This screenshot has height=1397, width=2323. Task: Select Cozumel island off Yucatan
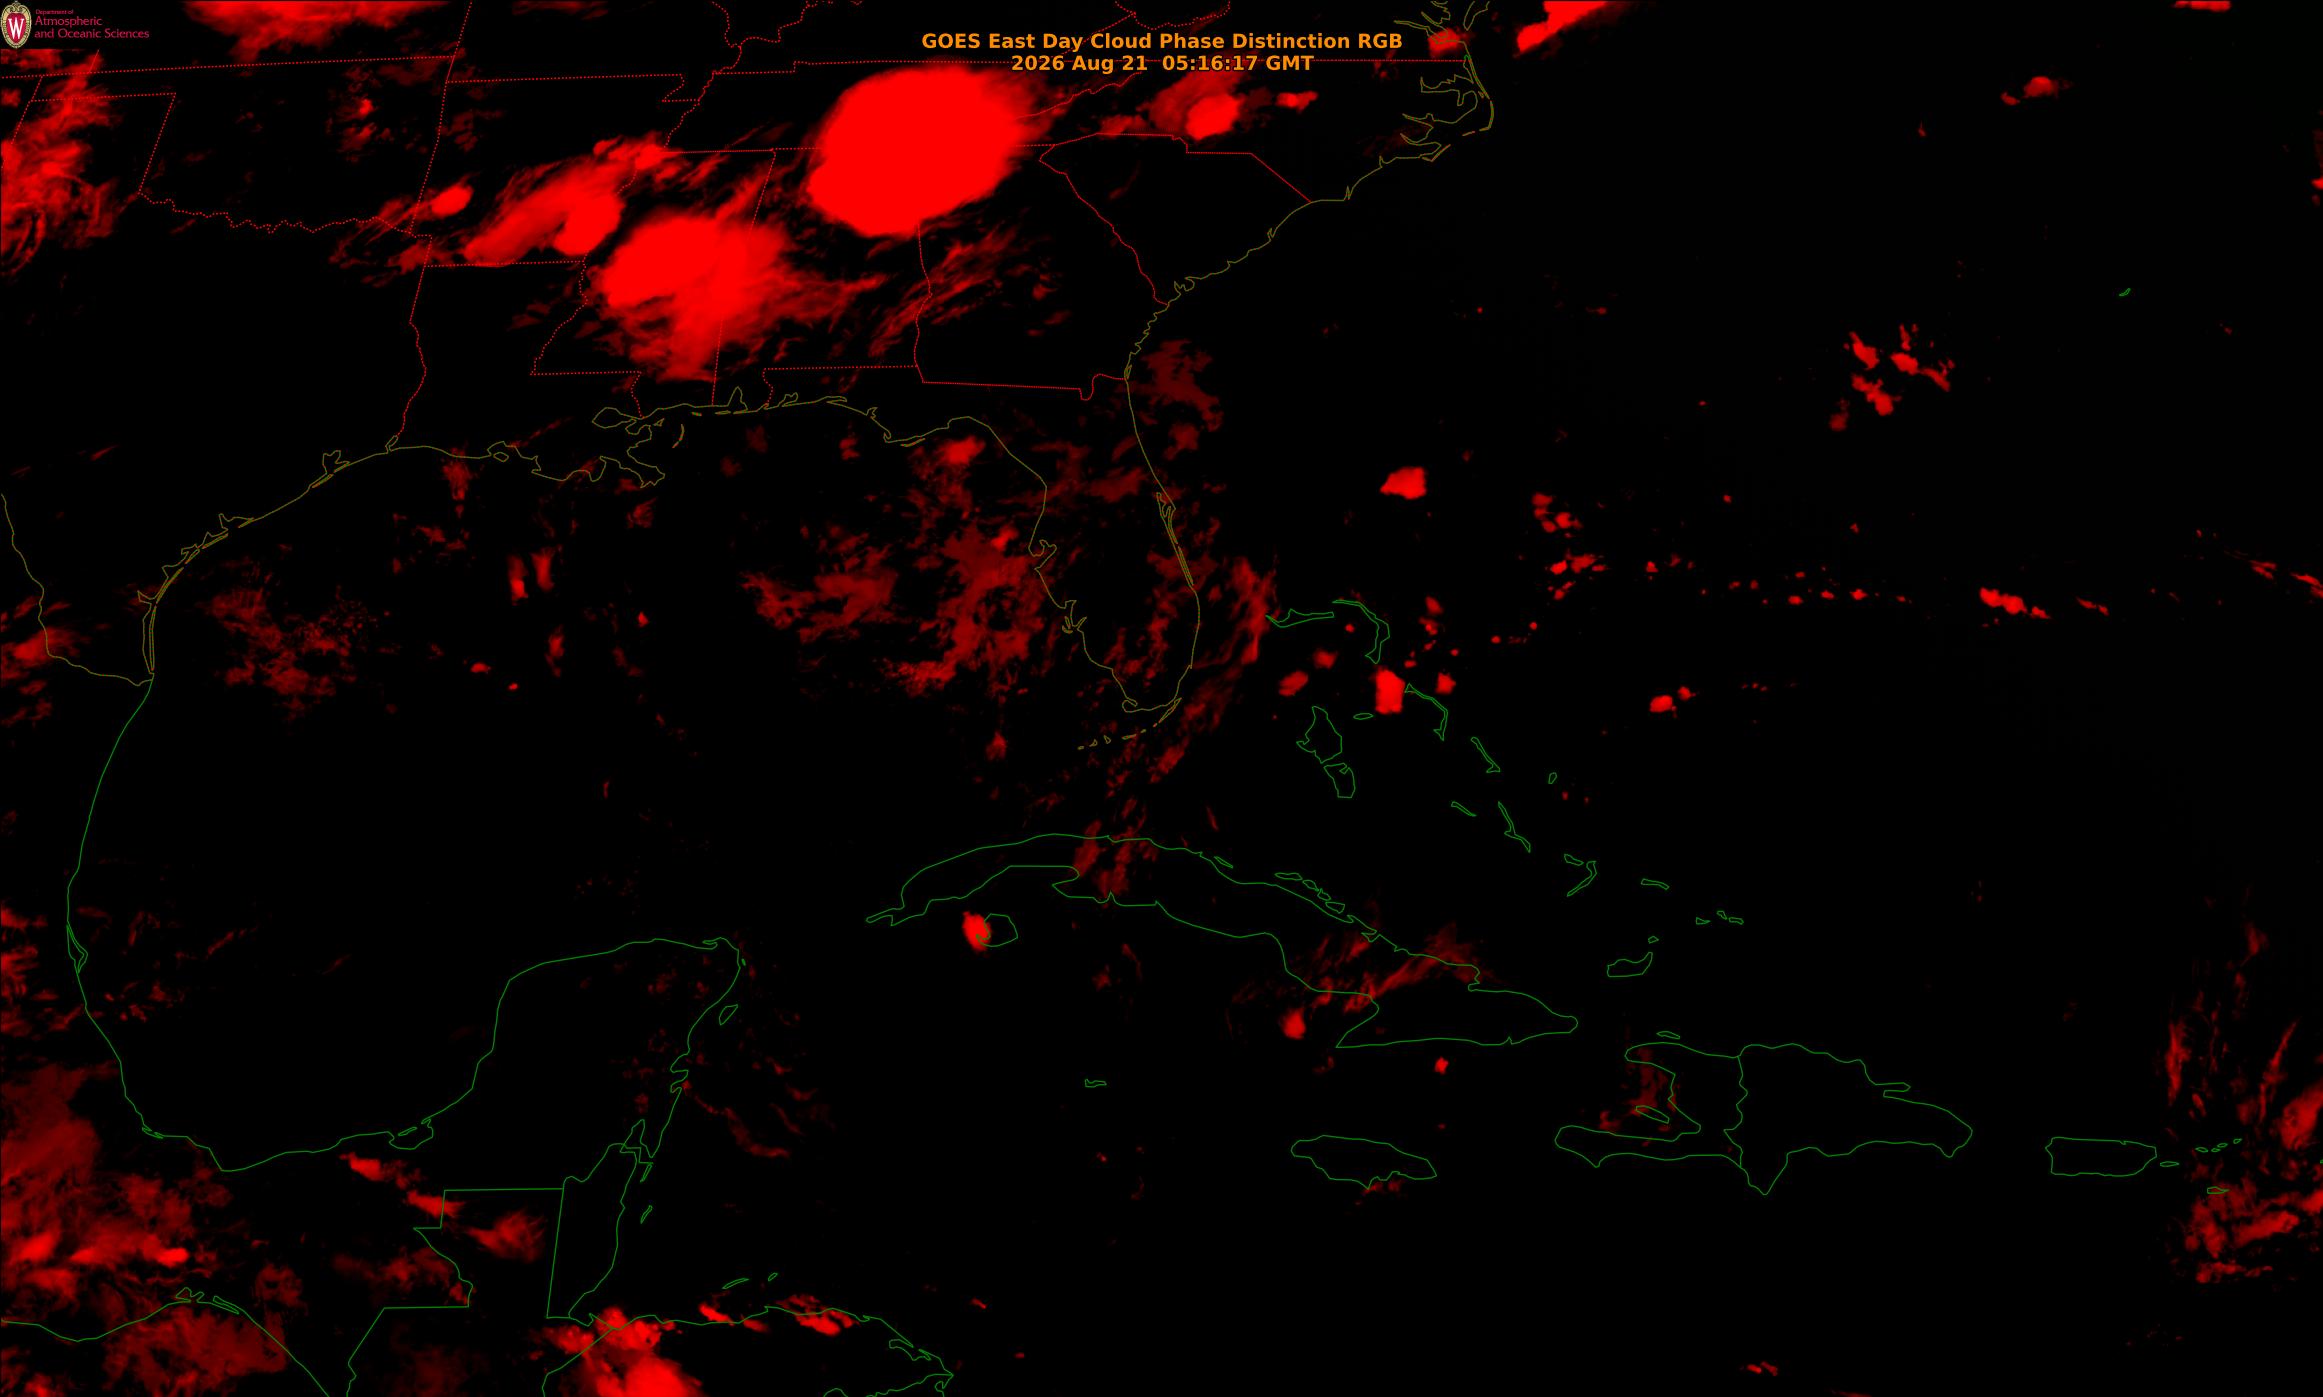[x=728, y=1014]
